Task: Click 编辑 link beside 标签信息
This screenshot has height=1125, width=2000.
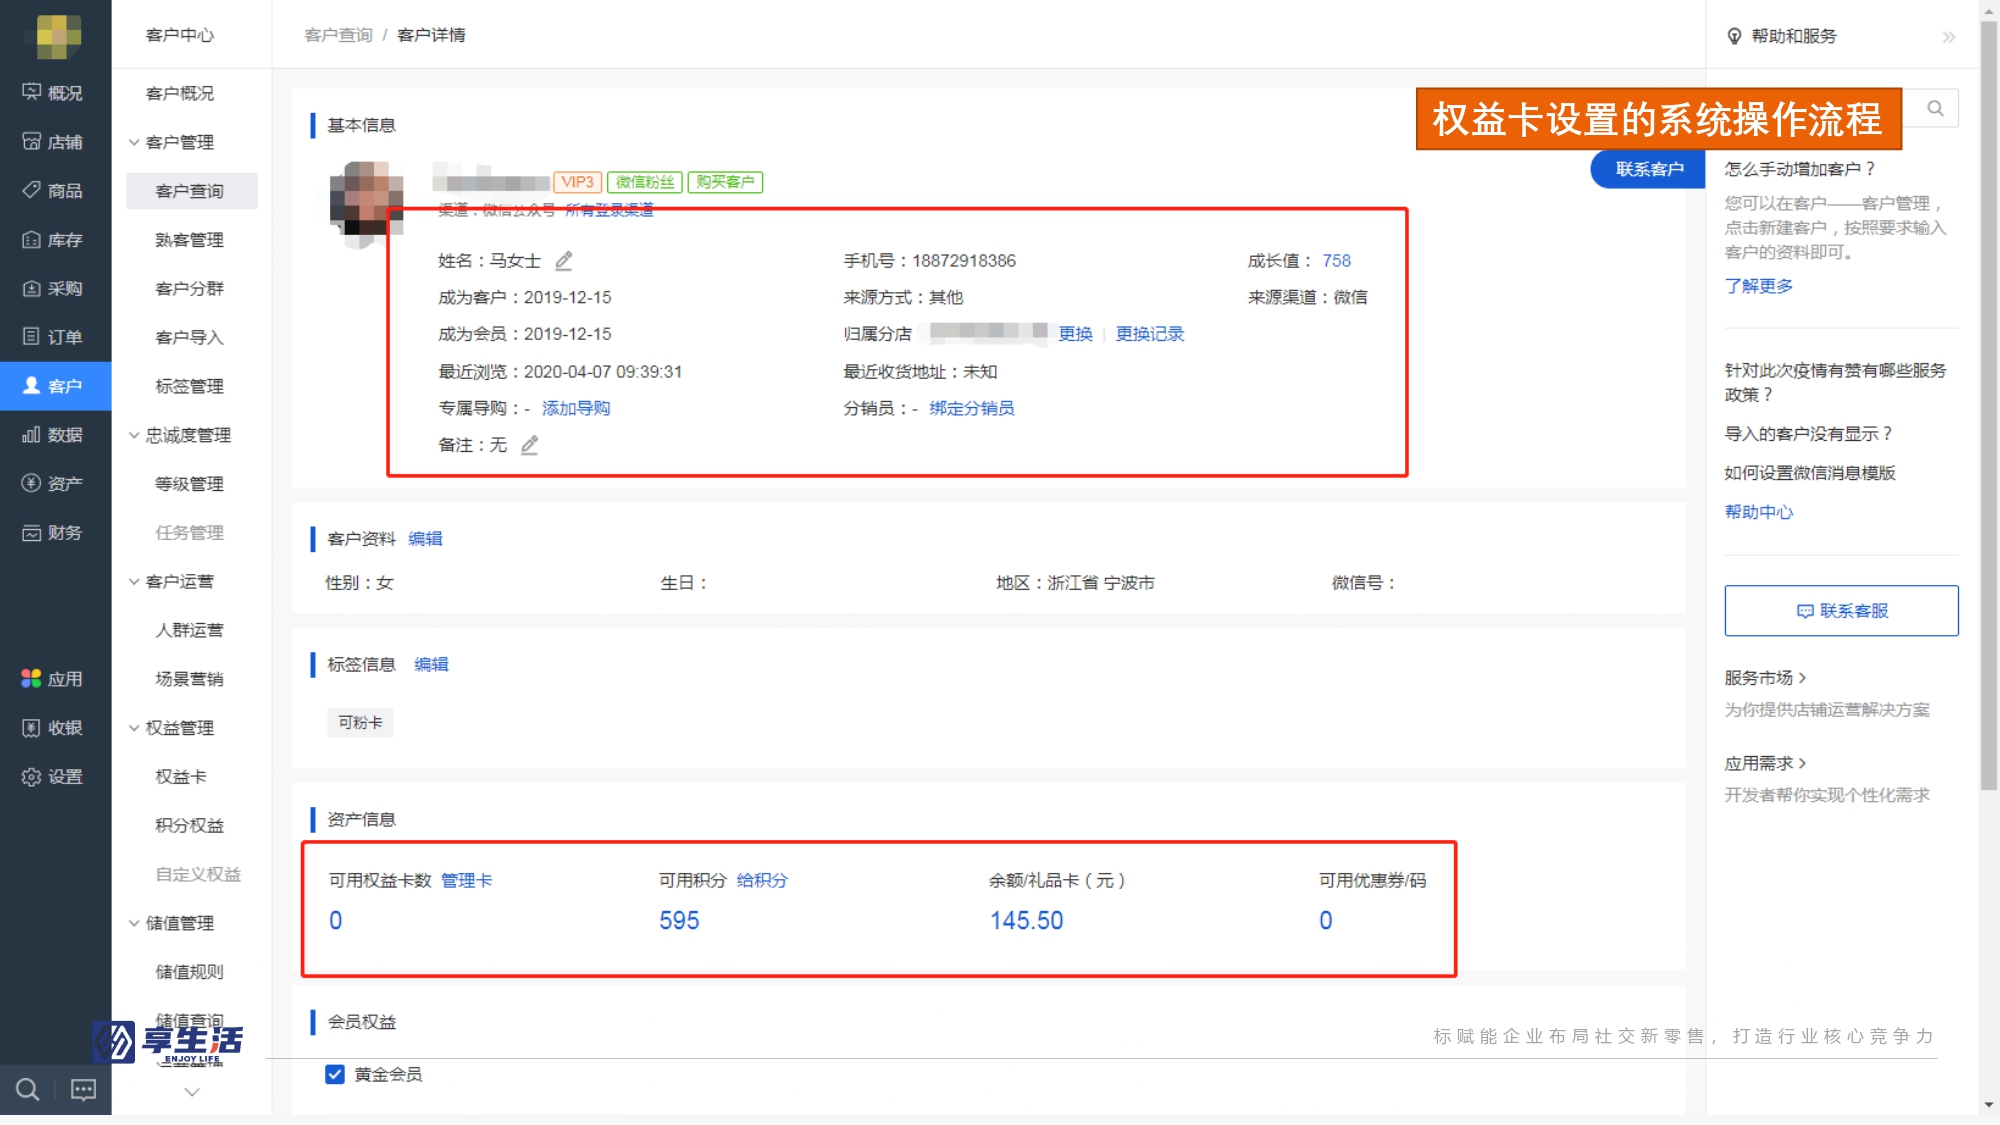Action: 431,664
